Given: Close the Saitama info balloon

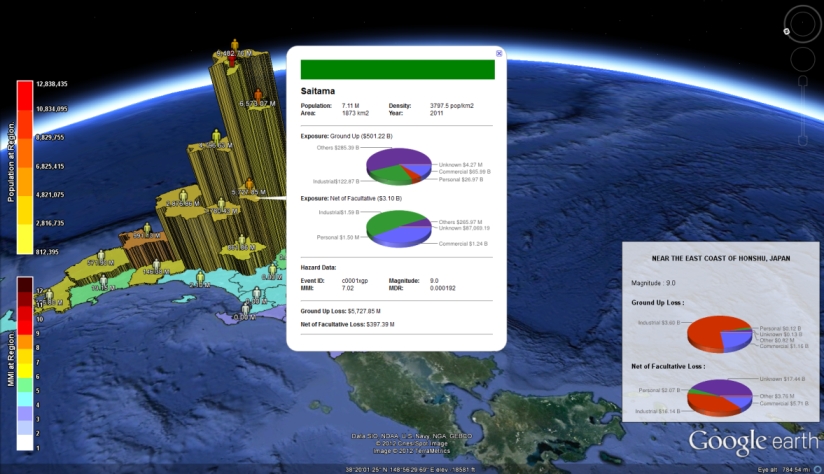Looking at the screenshot, I should (x=499, y=53).
